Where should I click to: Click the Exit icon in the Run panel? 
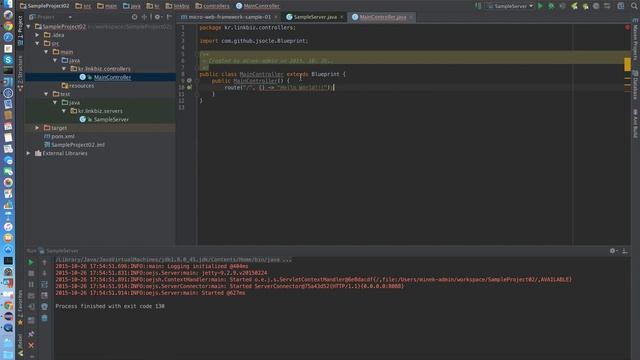pyautogui.click(x=31, y=306)
